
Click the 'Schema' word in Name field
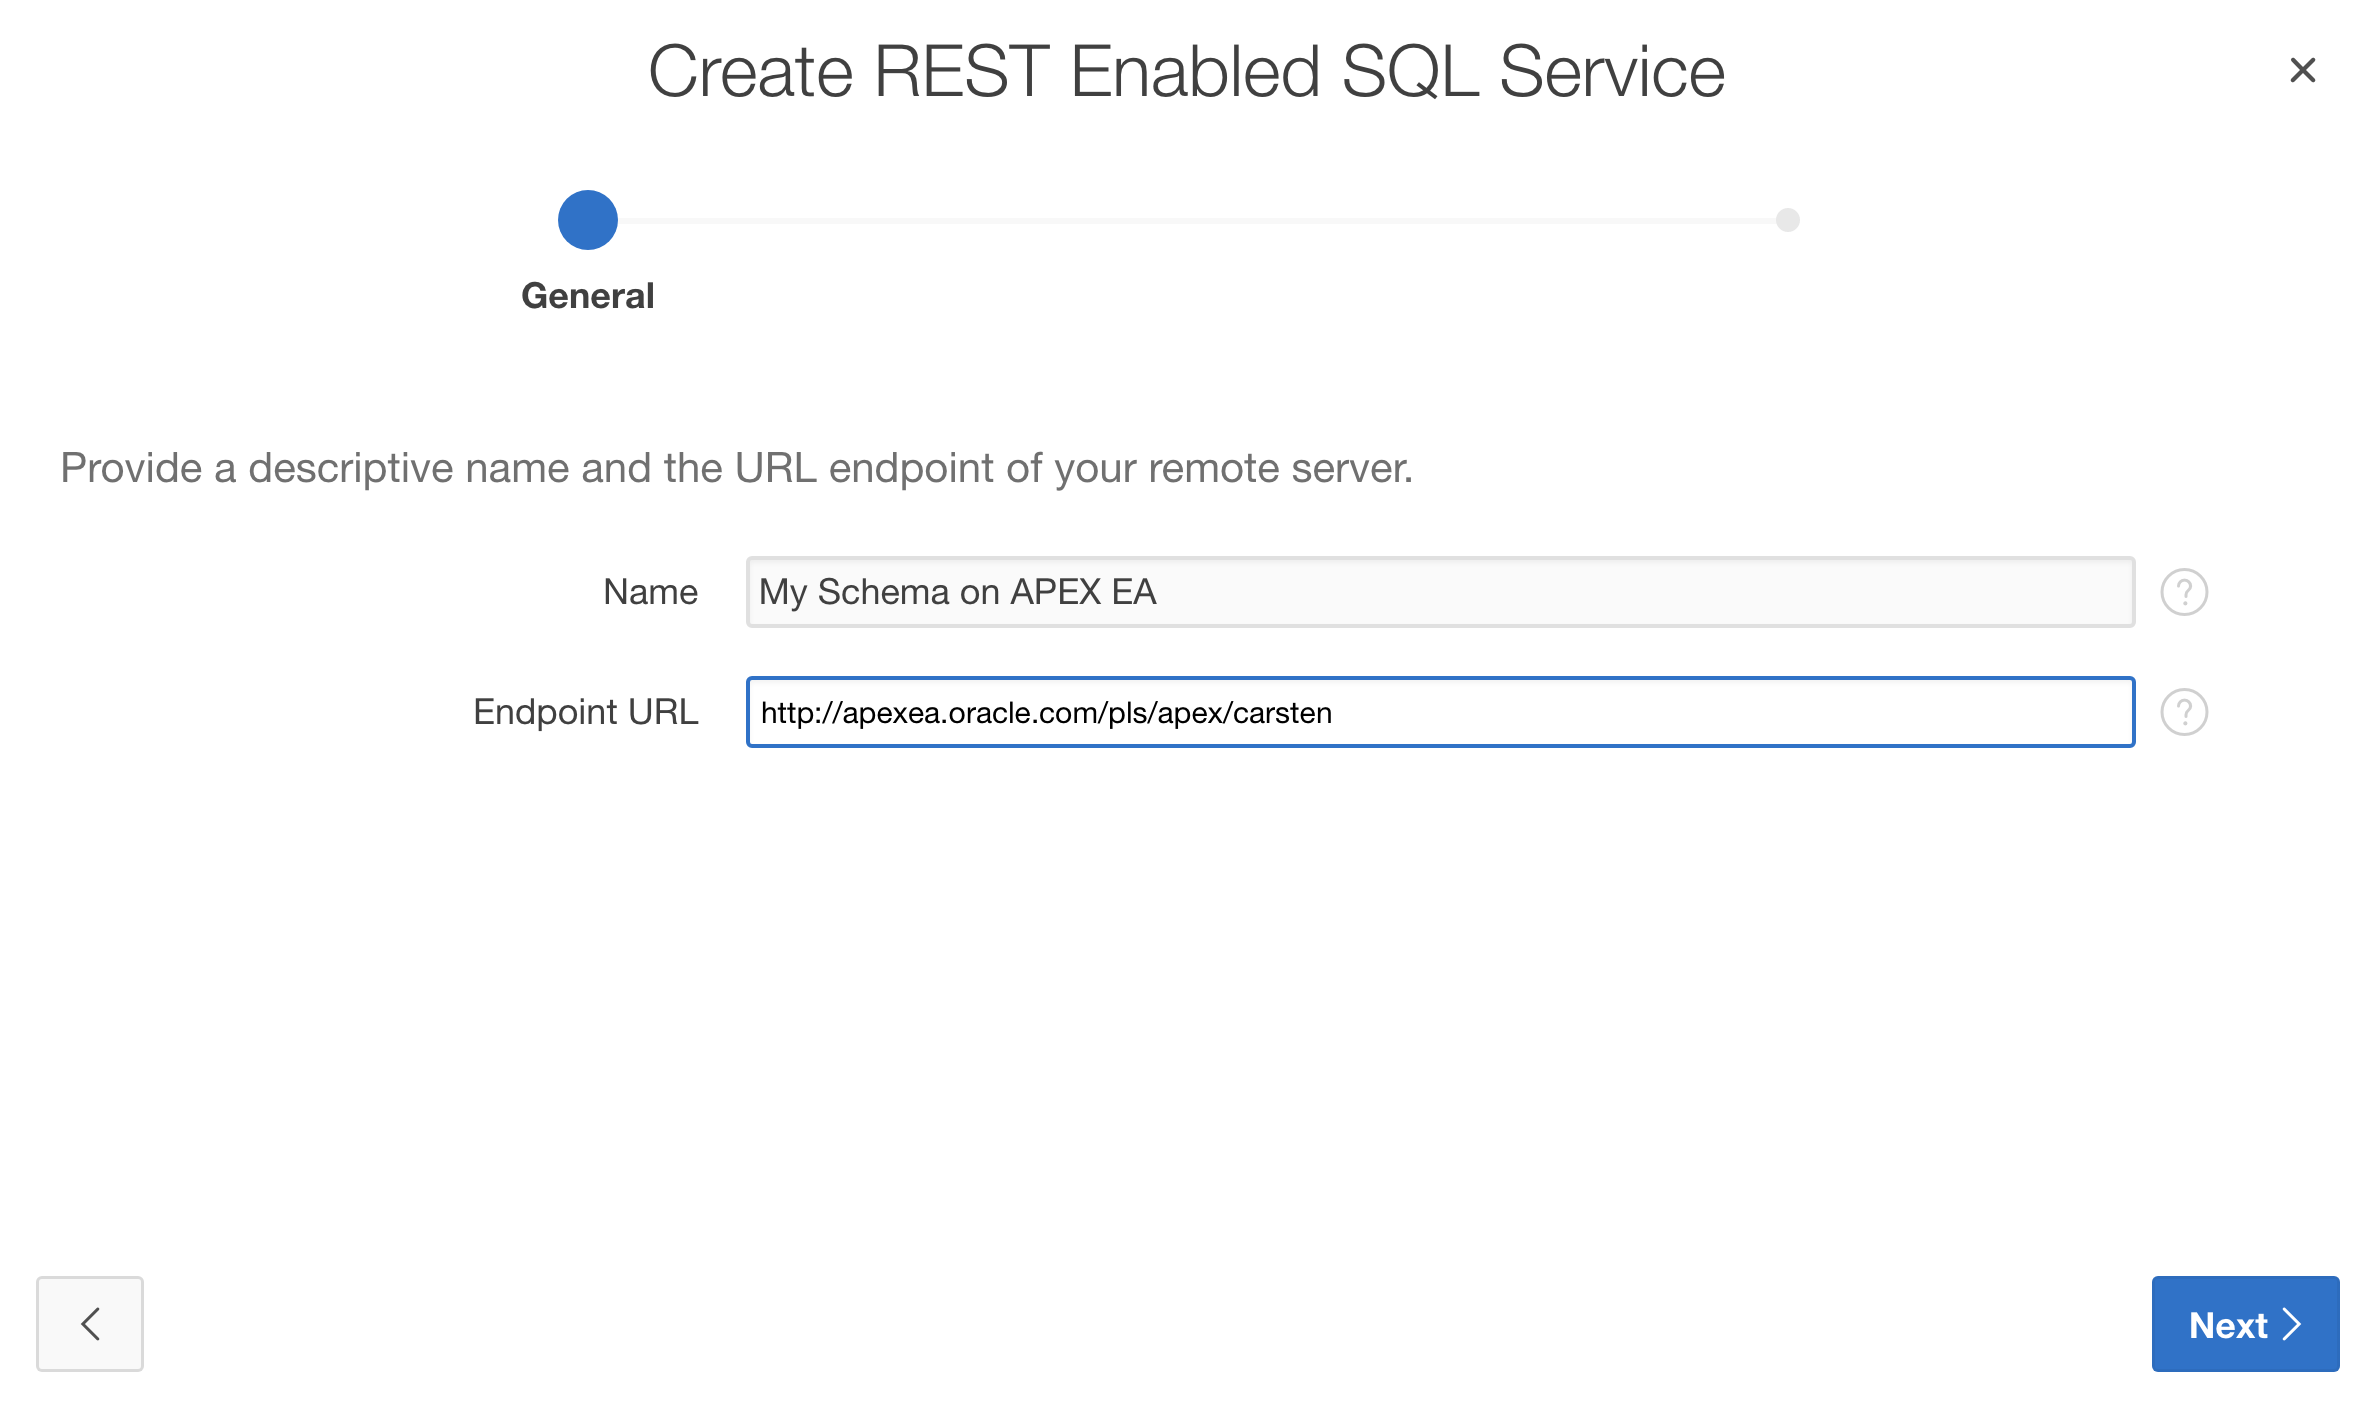click(883, 592)
